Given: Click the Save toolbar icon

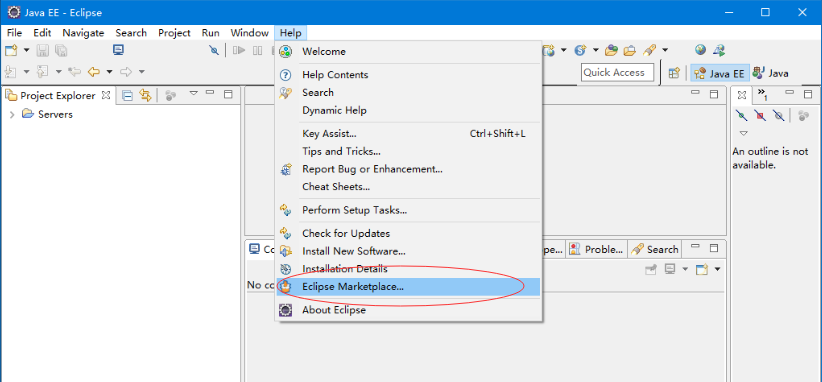Looking at the screenshot, I should pos(43,50).
